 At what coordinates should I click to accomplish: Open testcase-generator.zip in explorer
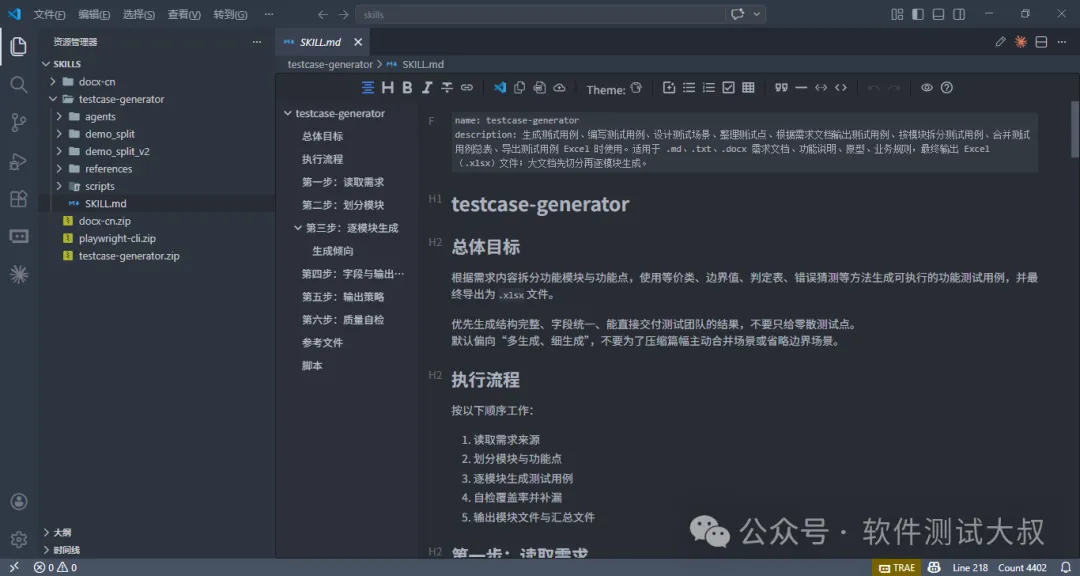129,256
